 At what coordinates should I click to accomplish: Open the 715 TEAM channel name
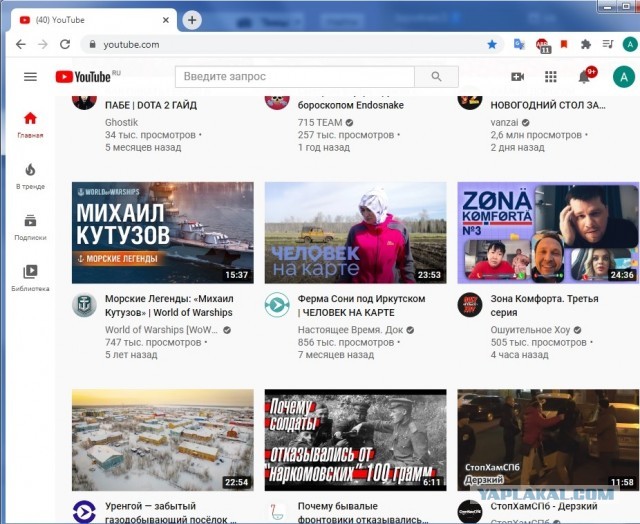(x=320, y=122)
